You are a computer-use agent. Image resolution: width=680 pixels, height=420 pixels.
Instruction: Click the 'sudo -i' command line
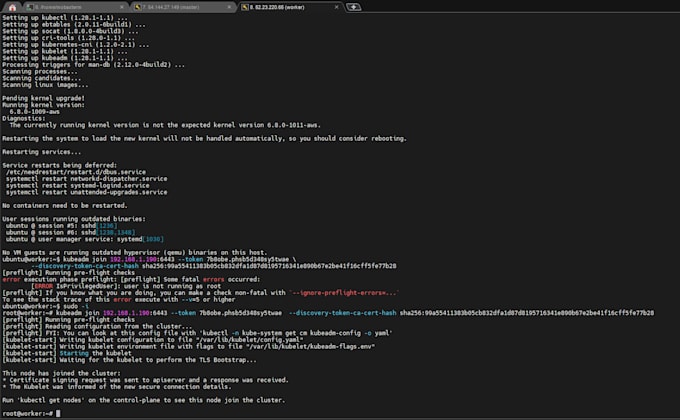[x=45, y=306]
